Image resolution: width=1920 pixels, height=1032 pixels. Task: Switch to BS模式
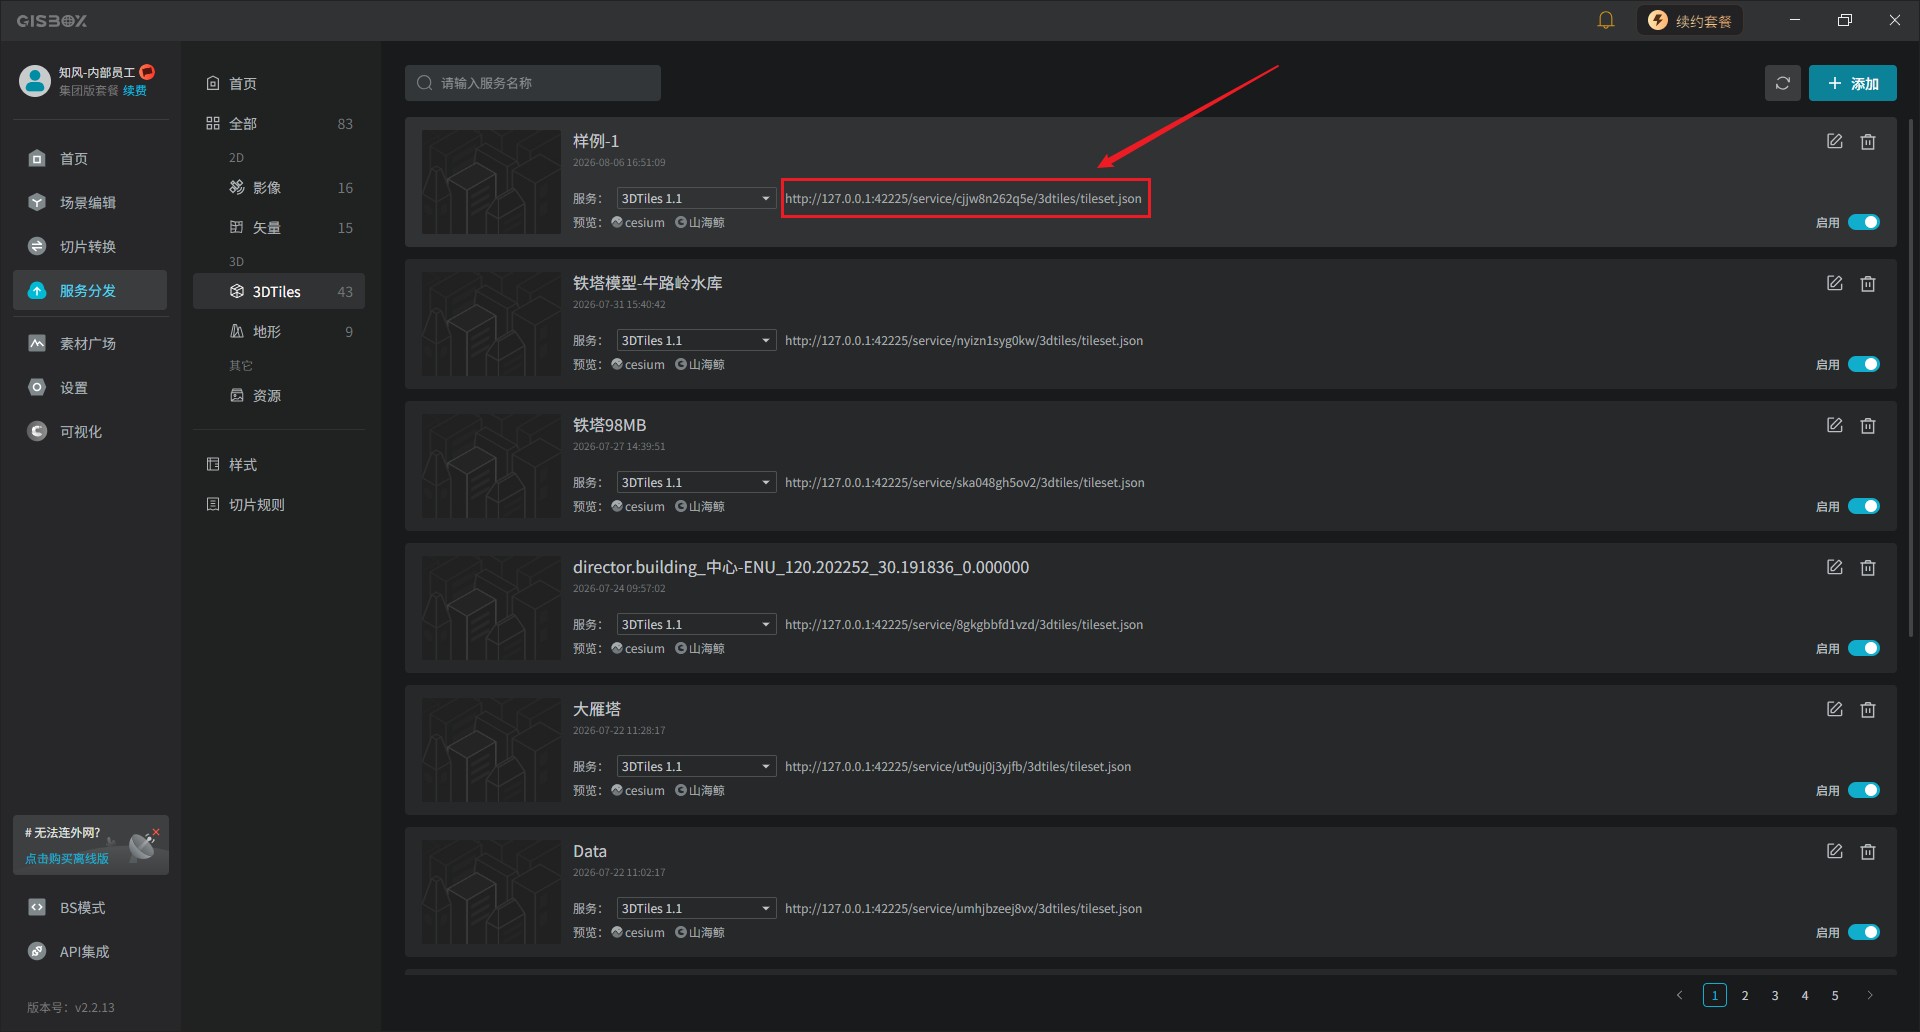[x=90, y=908]
